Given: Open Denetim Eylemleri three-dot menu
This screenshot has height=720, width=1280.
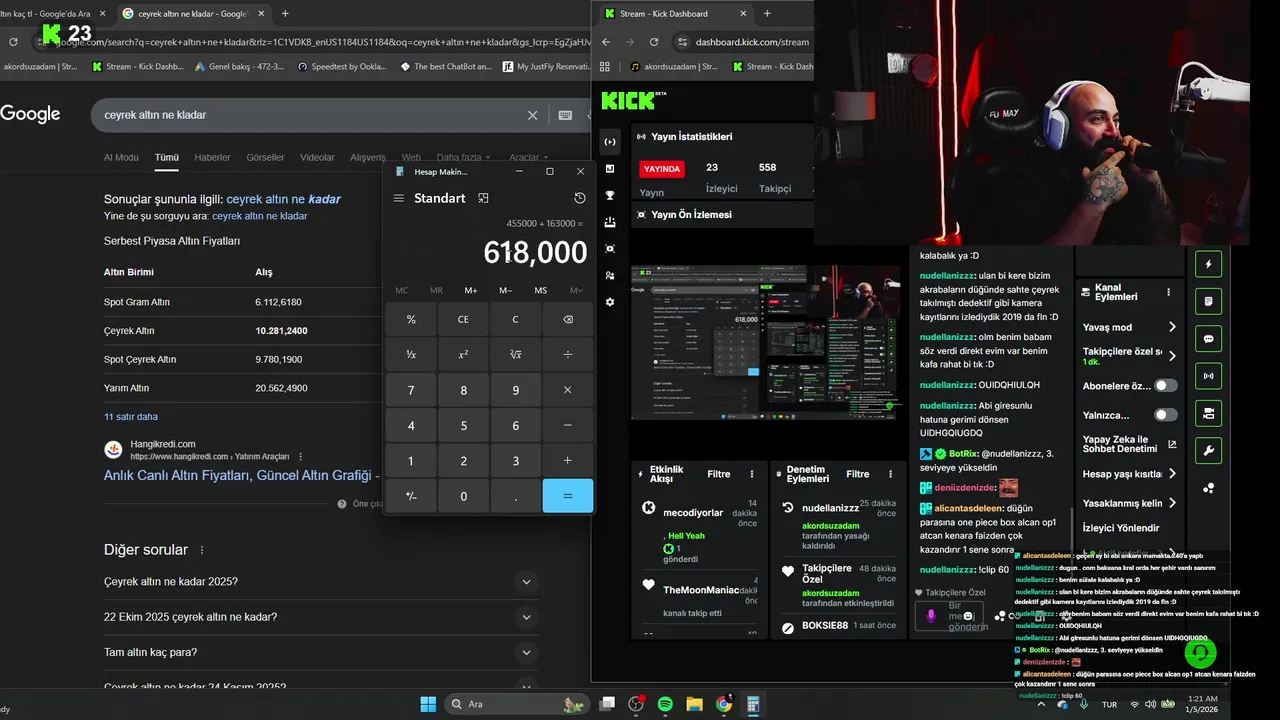Looking at the screenshot, I should (891, 474).
